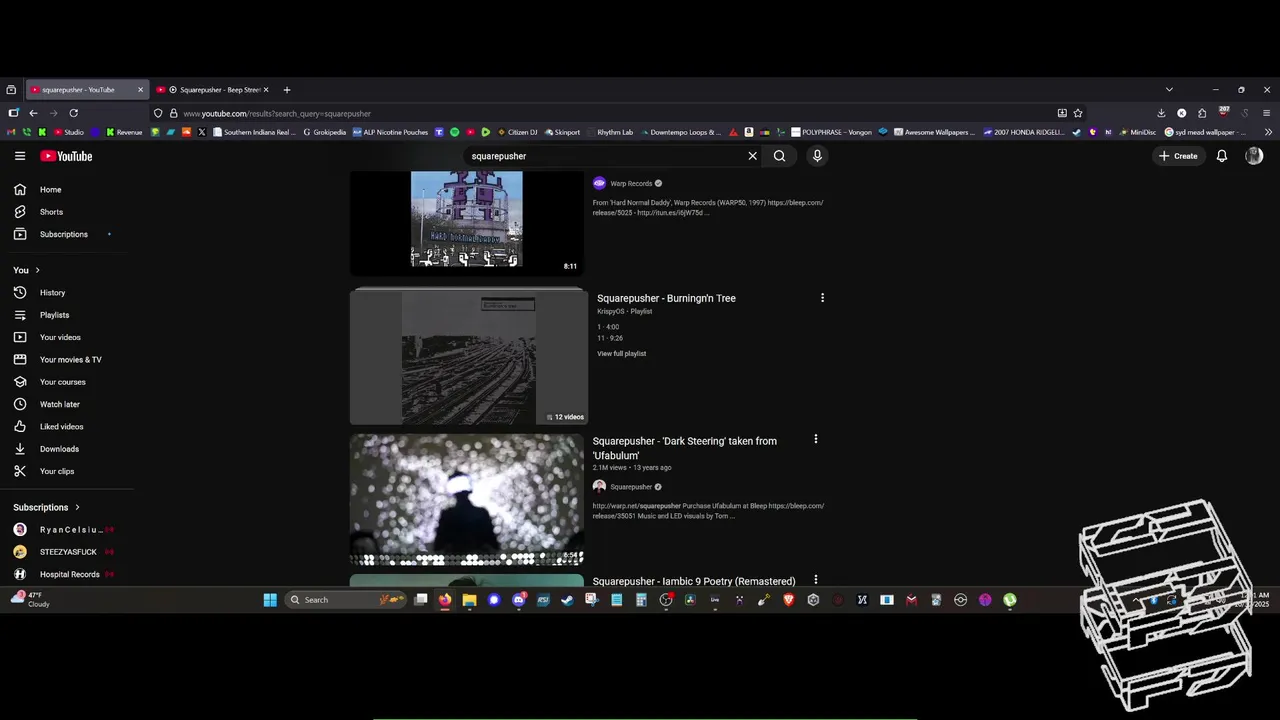The image size is (1280, 720).
Task: Reload the current page
Action: (x=73, y=113)
